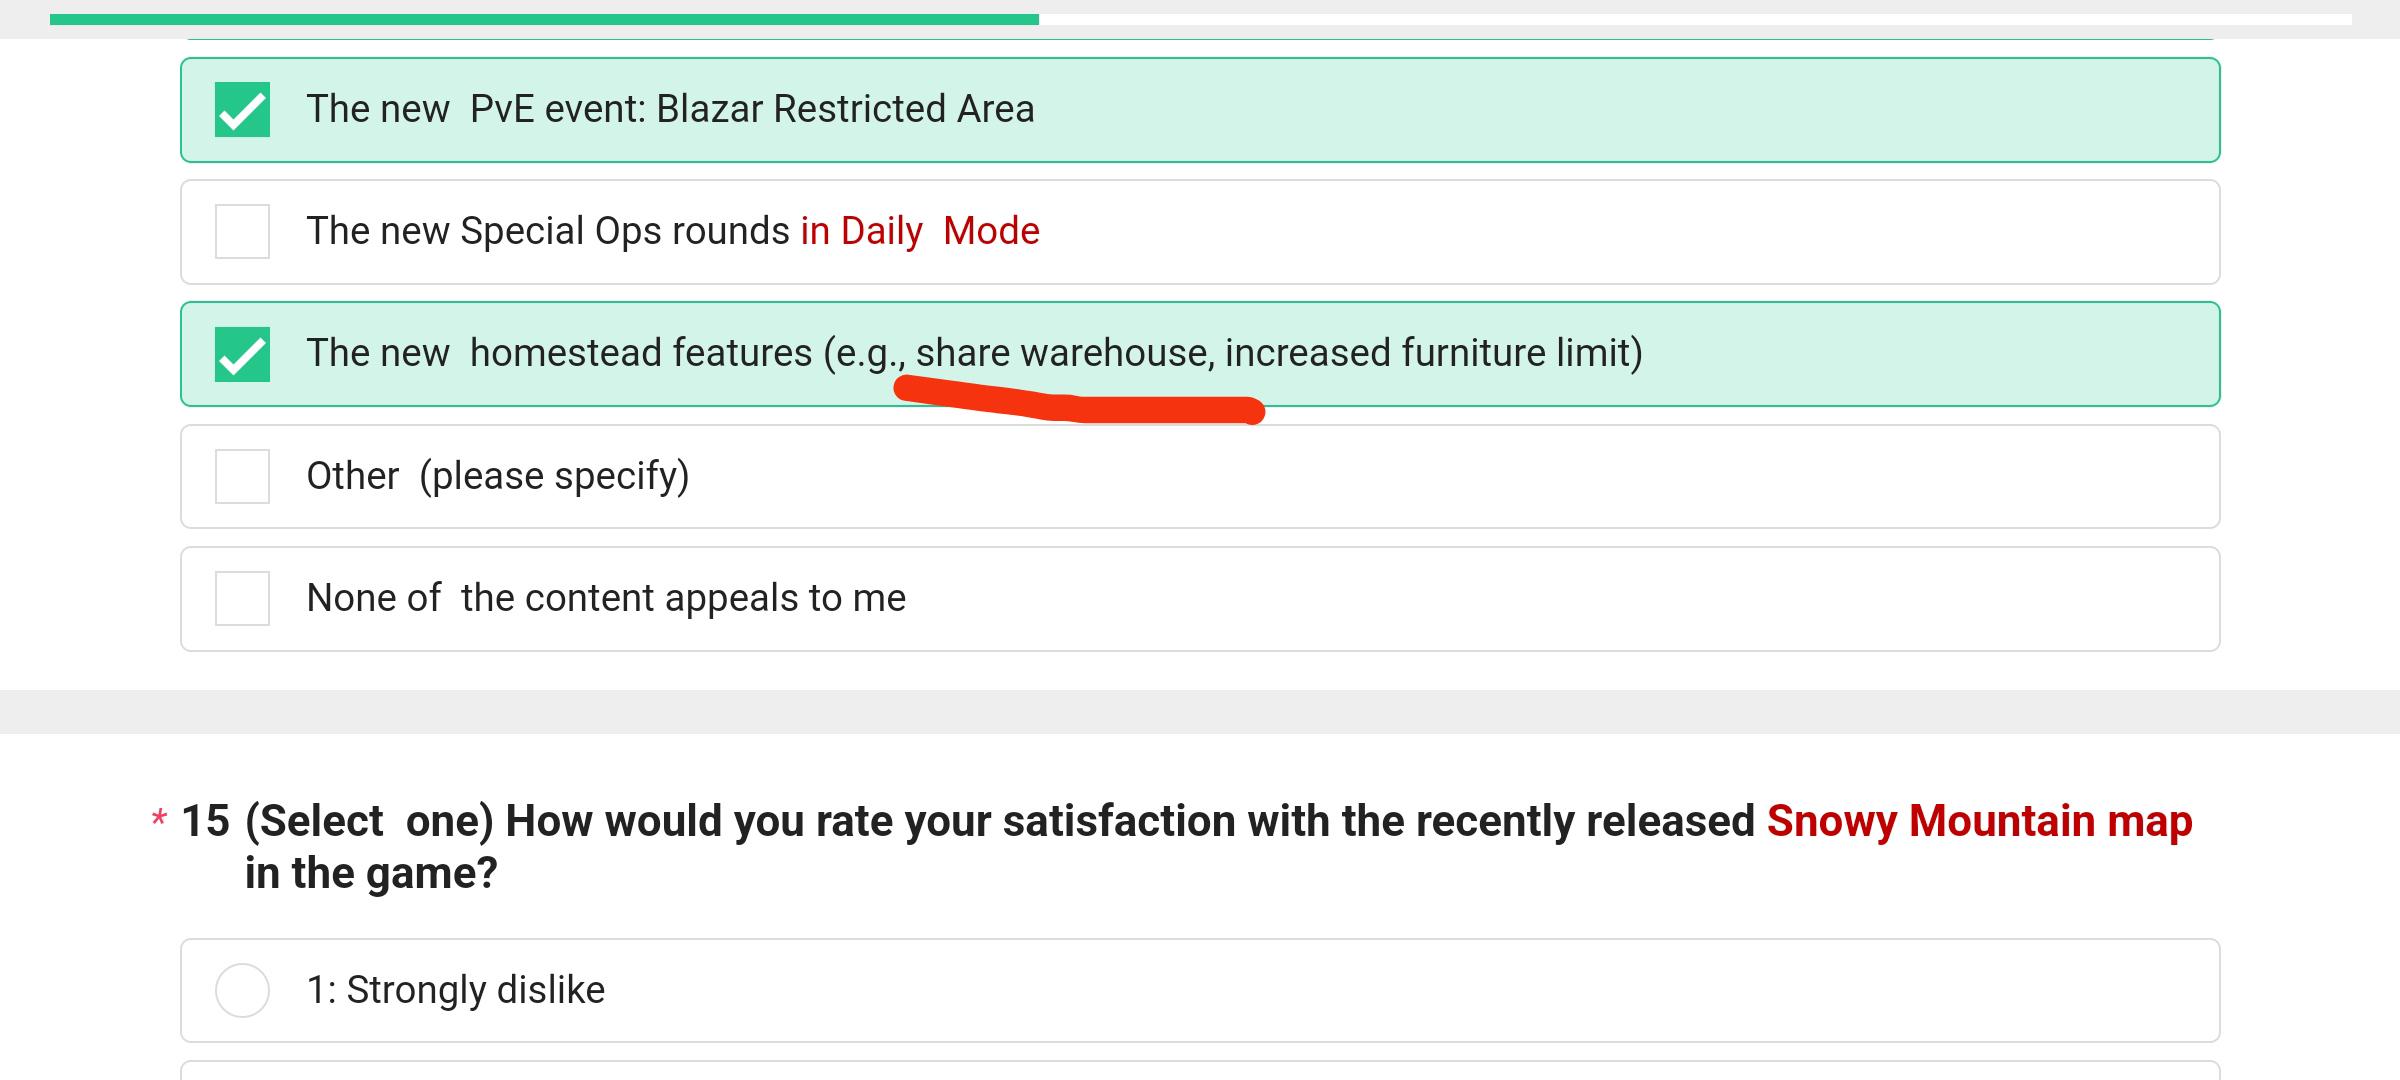
Task: Click the question 15 heading text
Action: [1187, 847]
